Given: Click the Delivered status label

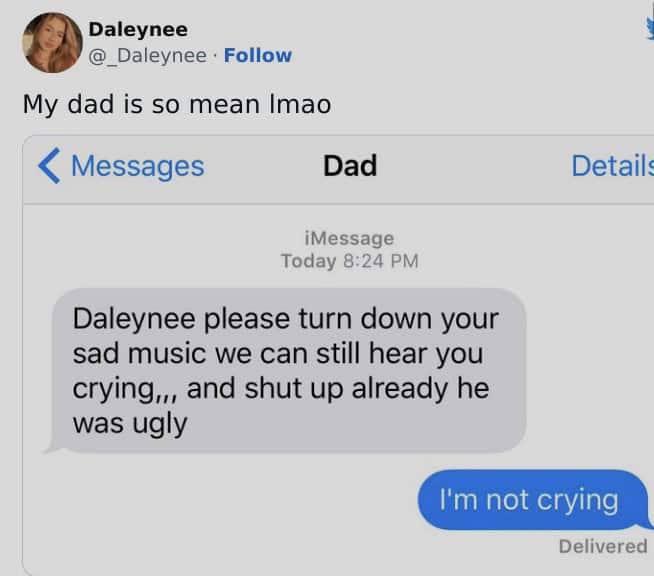Looking at the screenshot, I should (x=603, y=546).
